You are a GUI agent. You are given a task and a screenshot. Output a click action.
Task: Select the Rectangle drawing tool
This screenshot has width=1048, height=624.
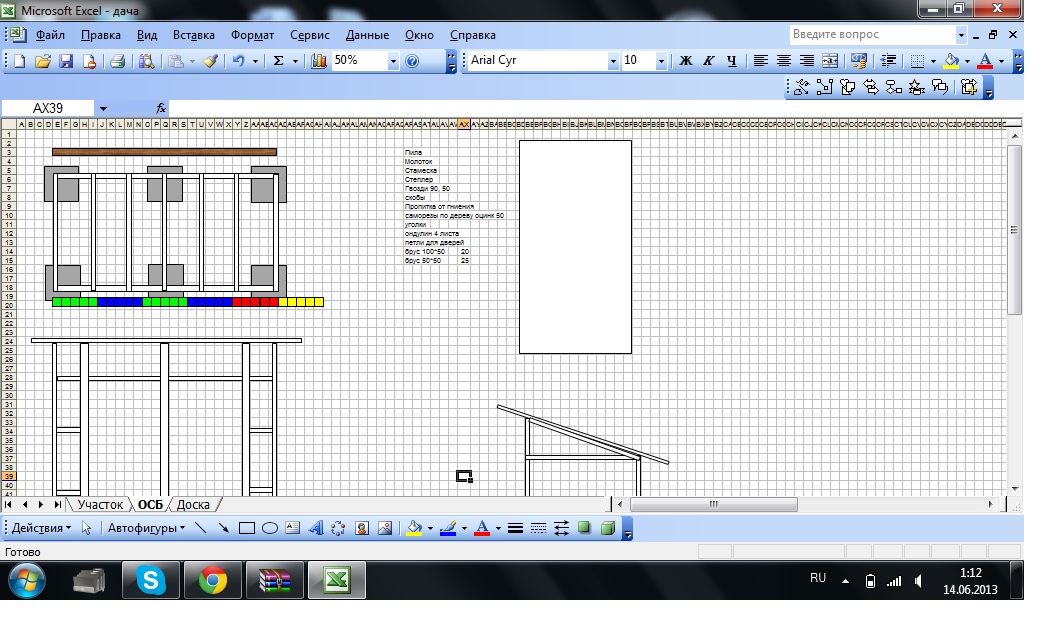247,528
